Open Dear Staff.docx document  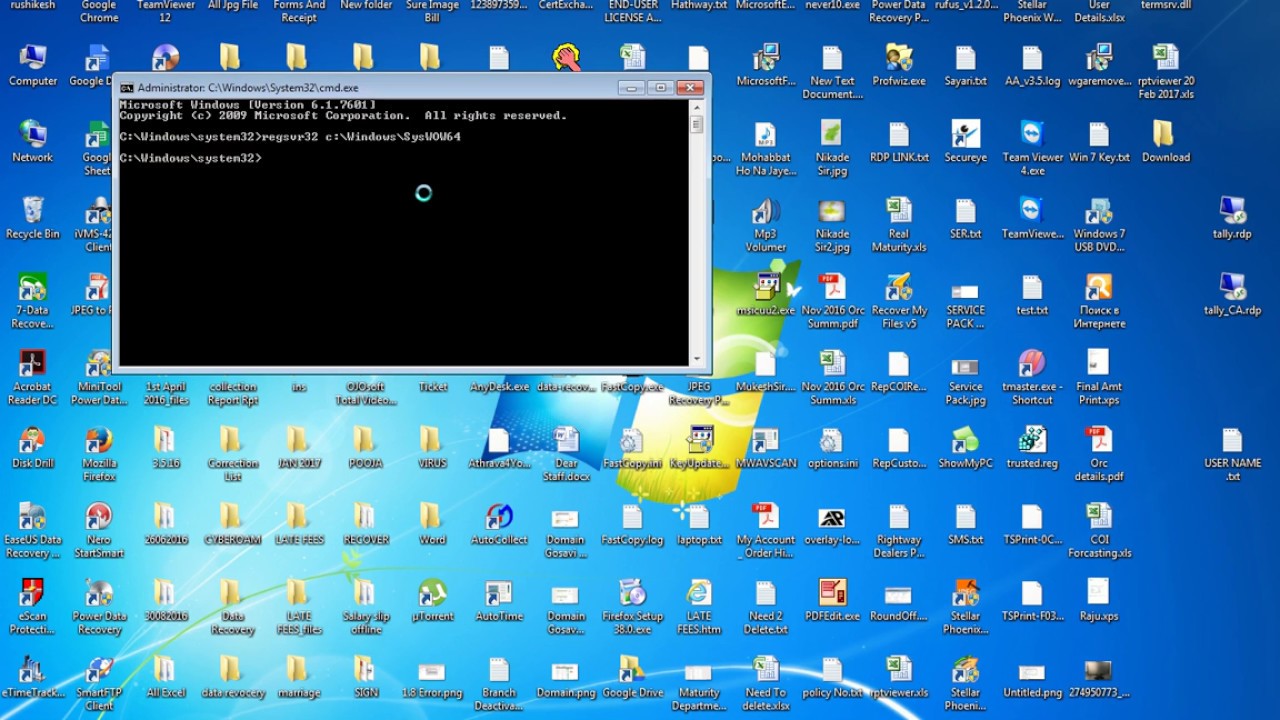coord(566,453)
